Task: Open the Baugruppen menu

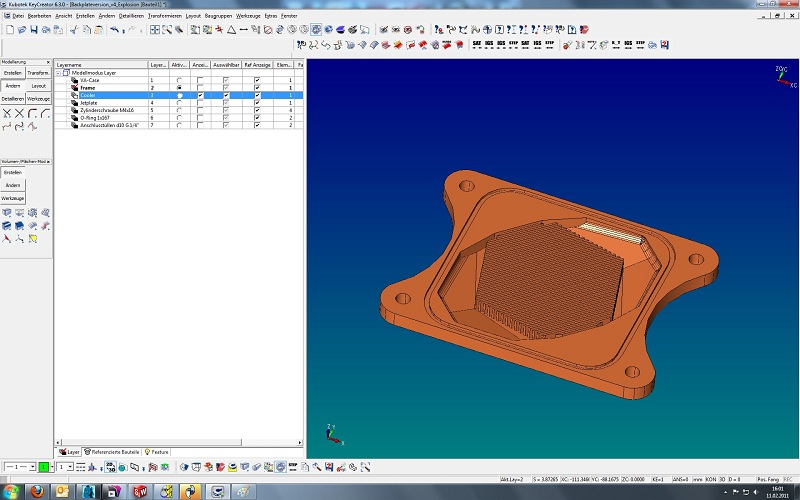Action: coord(218,16)
